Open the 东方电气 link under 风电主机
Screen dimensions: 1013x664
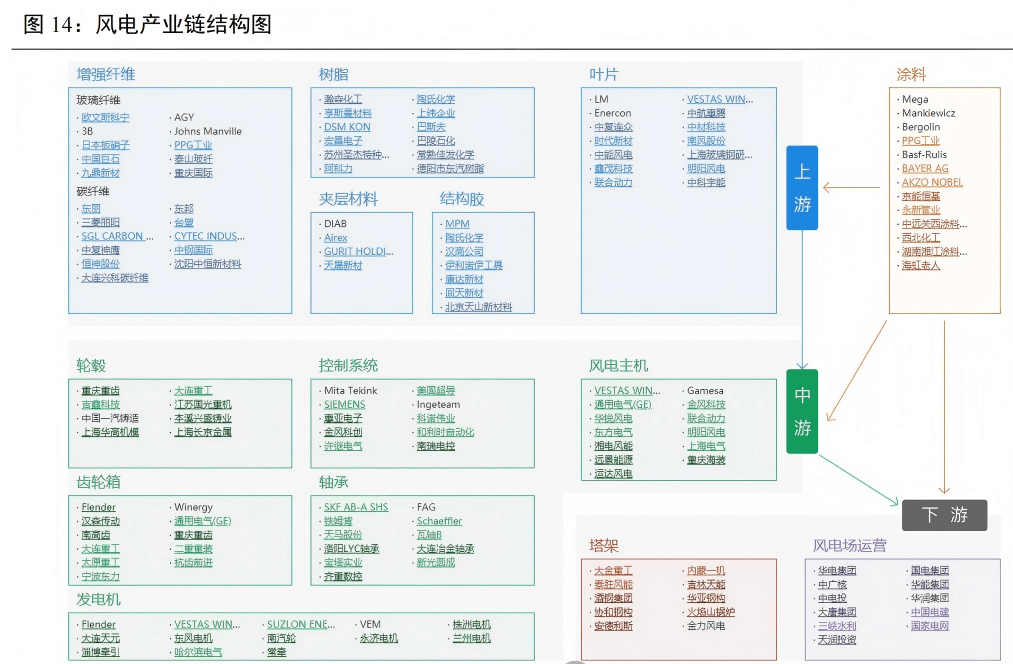(613, 432)
